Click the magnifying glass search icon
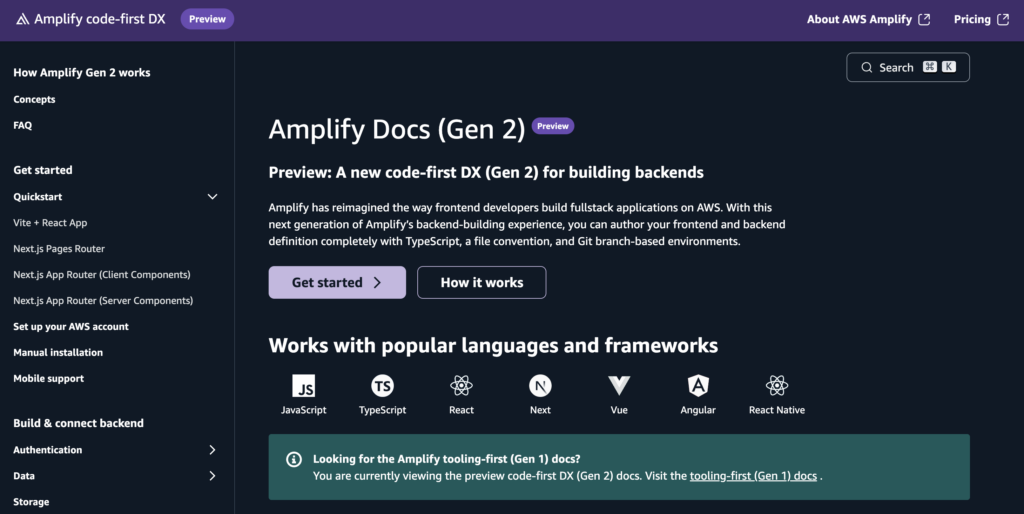The width and height of the screenshot is (1024, 514). pos(867,67)
